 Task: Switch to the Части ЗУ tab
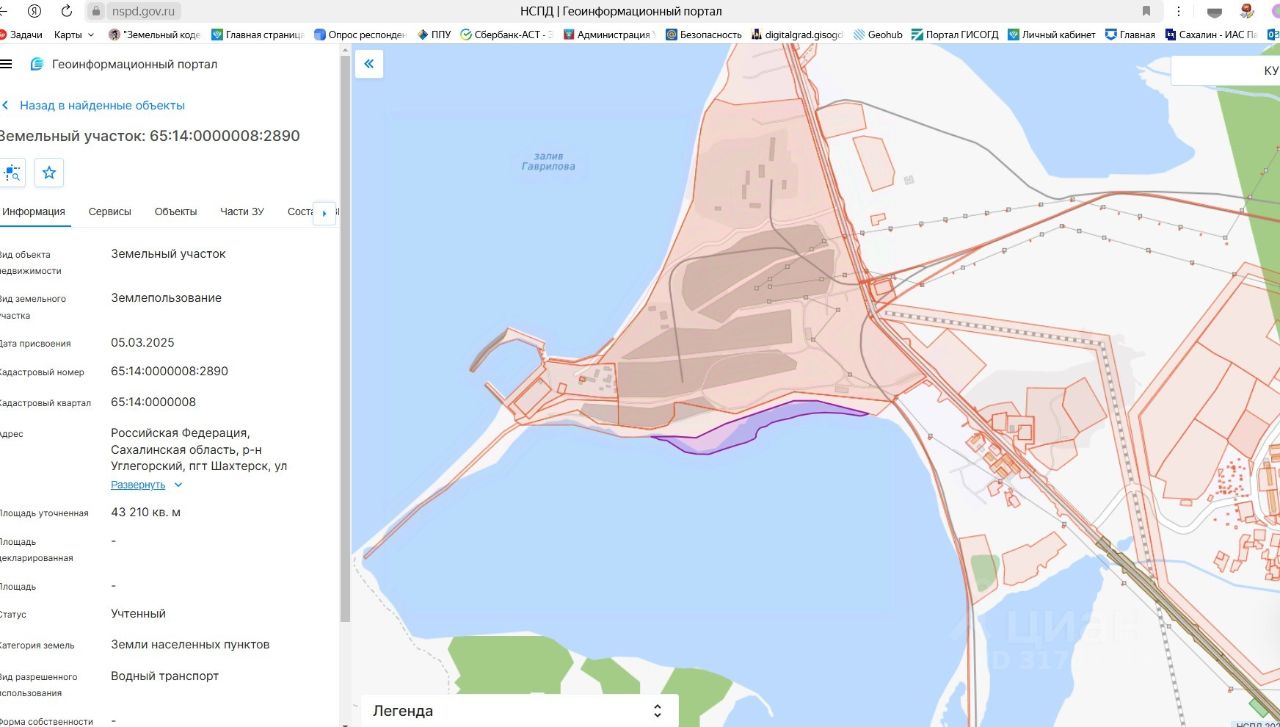pyautogui.click(x=242, y=211)
